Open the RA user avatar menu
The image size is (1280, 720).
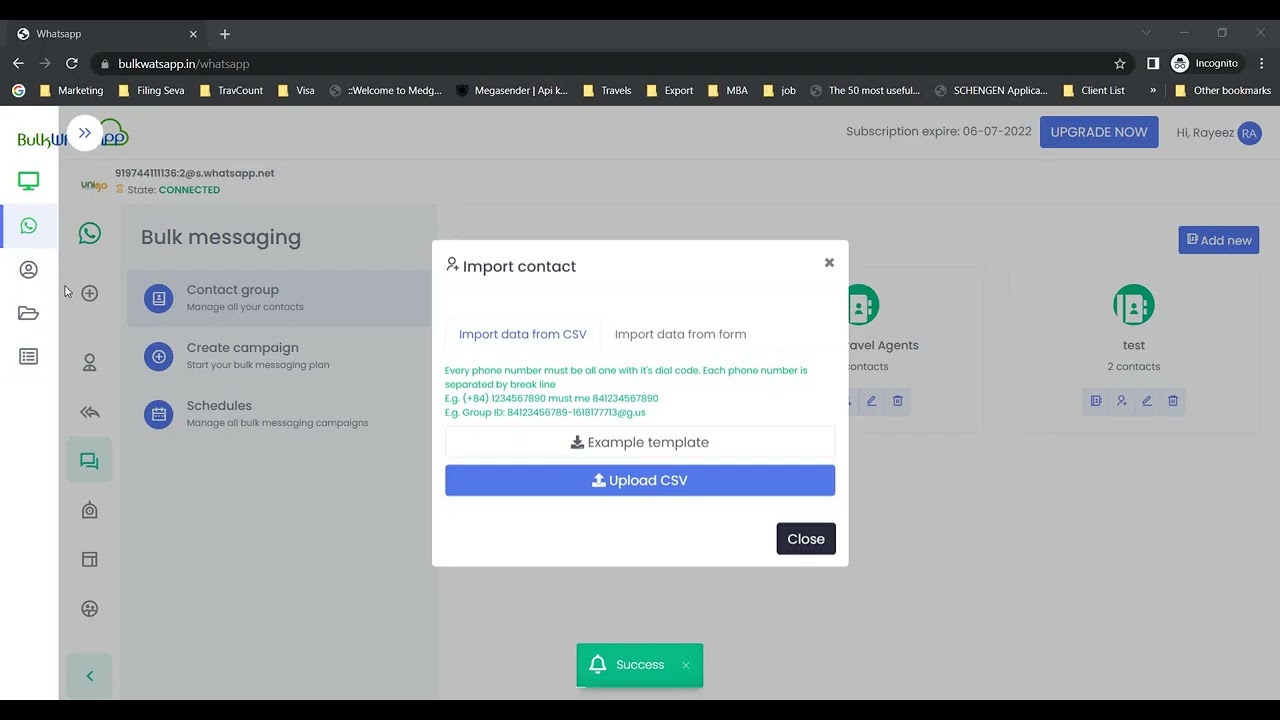[1249, 133]
